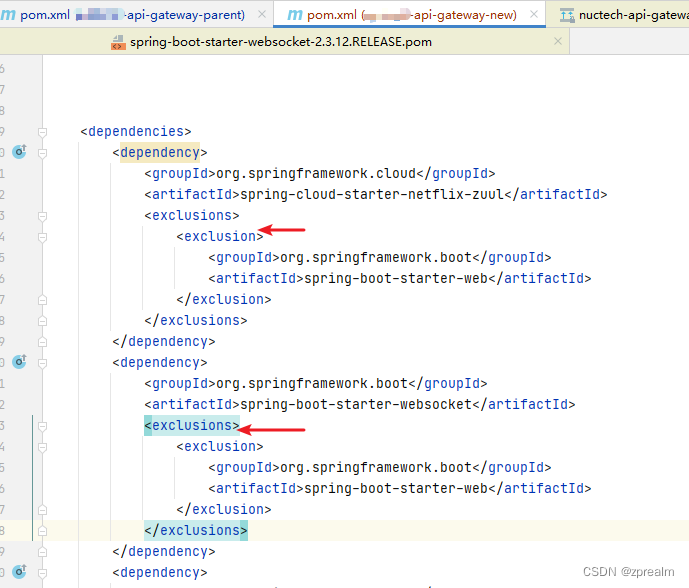Collapse the first exclusions block fold marker
Viewport: 689px width, 588px height.
point(43,216)
